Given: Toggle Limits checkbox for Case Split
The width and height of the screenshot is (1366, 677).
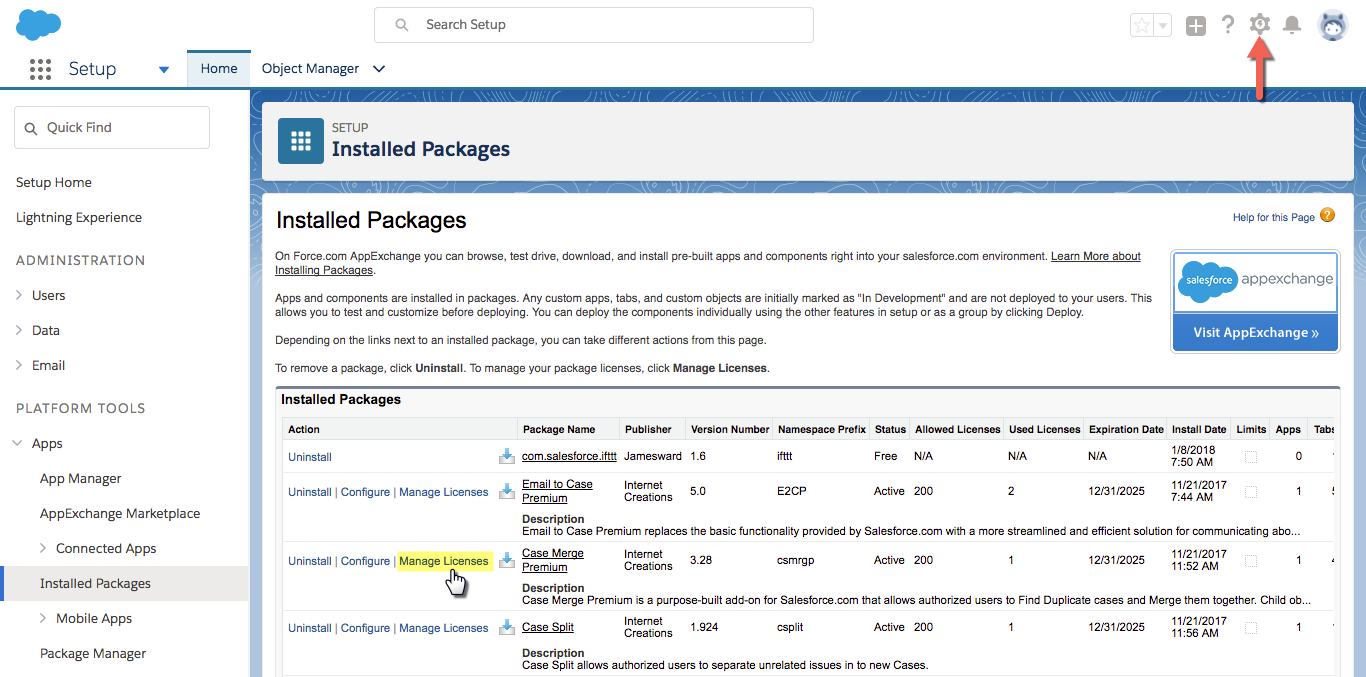Looking at the screenshot, I should click(1251, 627).
